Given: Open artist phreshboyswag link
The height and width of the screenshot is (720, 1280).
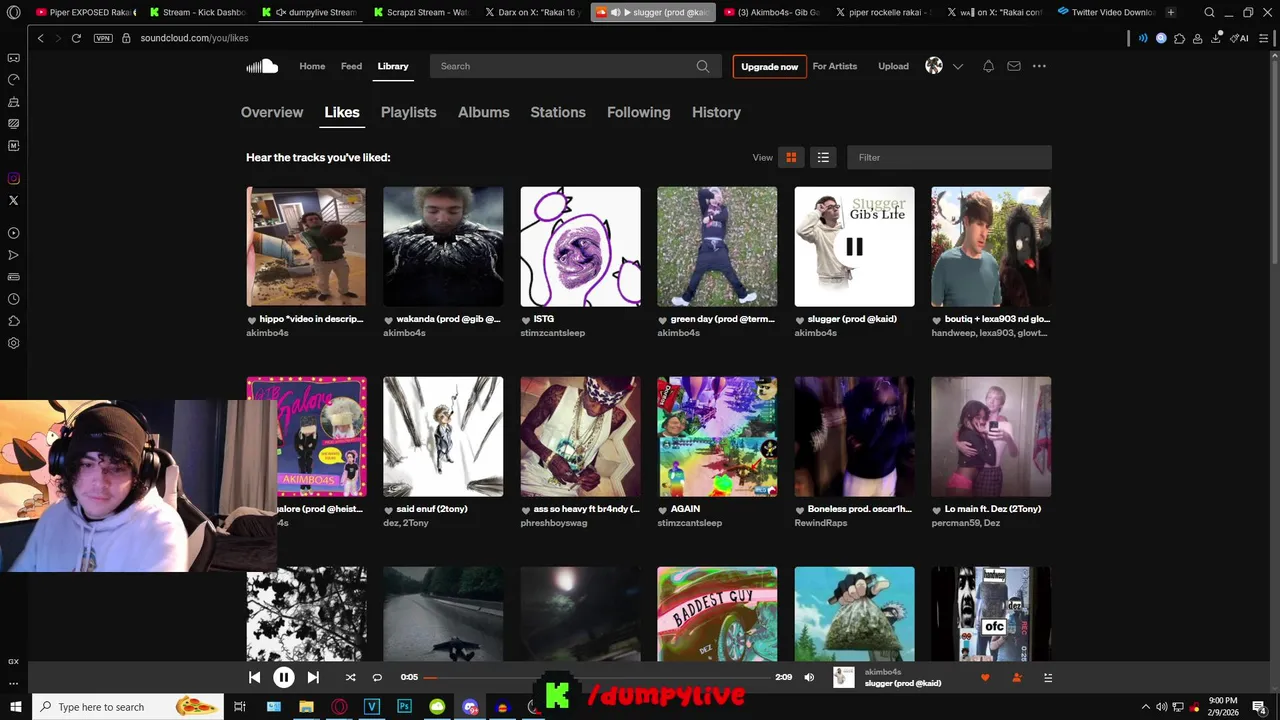Looking at the screenshot, I should click(553, 523).
